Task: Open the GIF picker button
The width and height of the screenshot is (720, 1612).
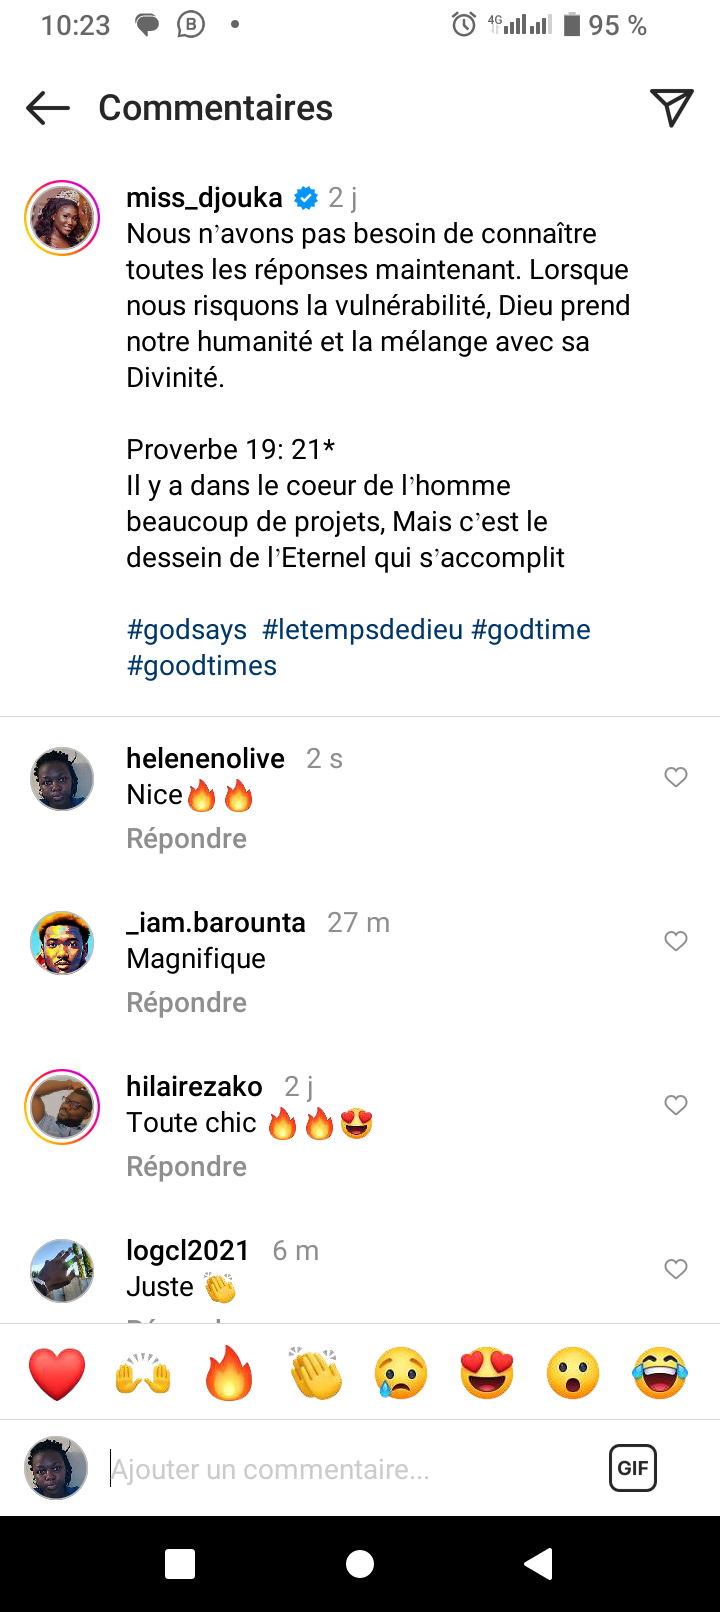Action: point(633,1468)
